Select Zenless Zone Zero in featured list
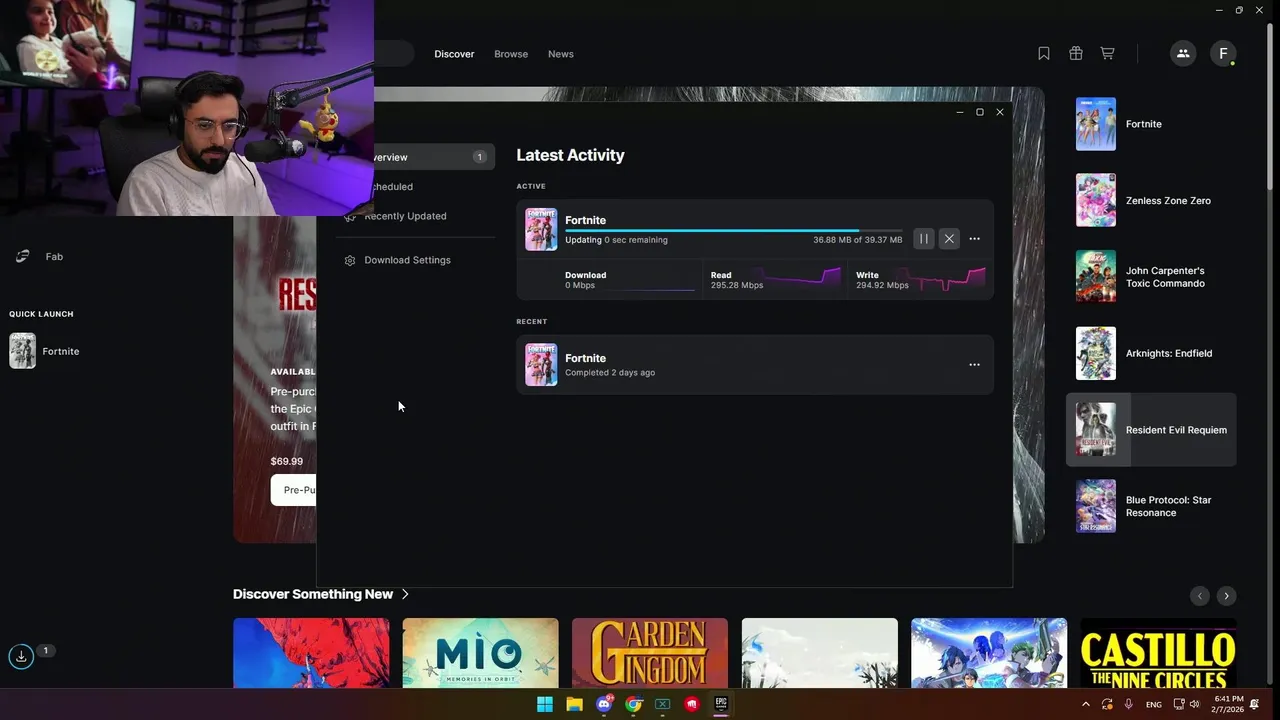This screenshot has height=720, width=1280. click(x=1151, y=200)
